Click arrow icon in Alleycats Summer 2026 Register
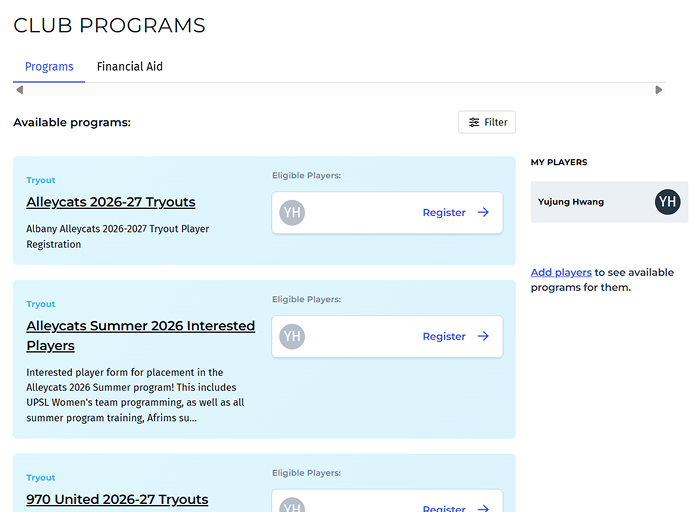 click(x=483, y=336)
